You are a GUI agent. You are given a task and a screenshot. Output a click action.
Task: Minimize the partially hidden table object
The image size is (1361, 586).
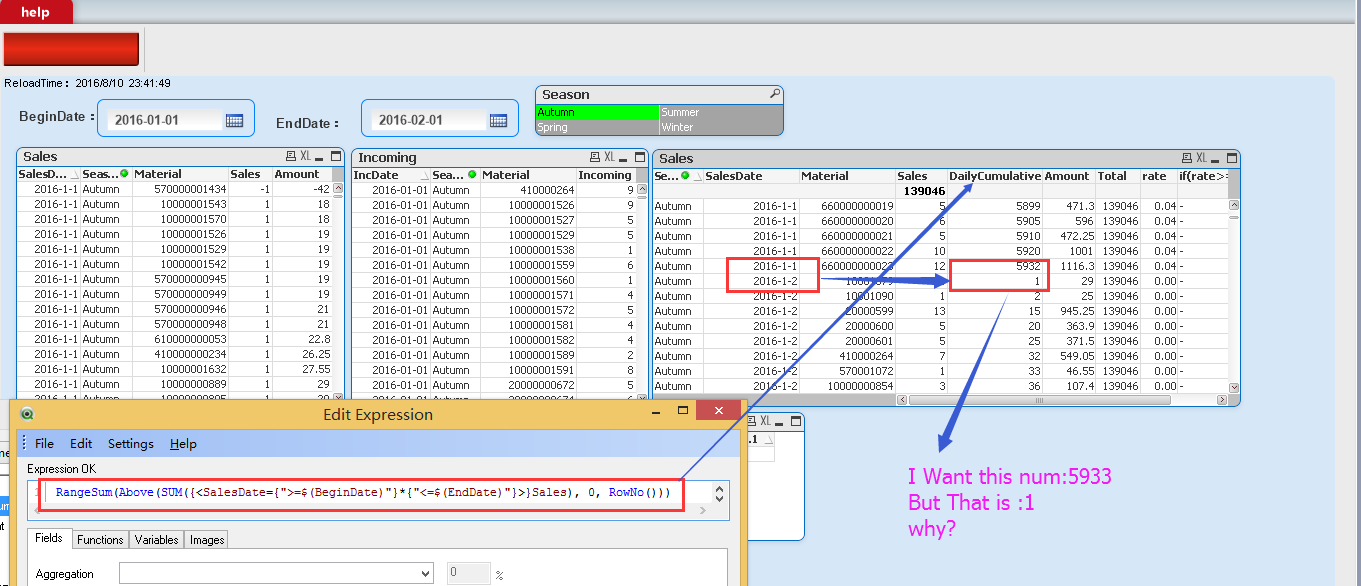[780, 421]
